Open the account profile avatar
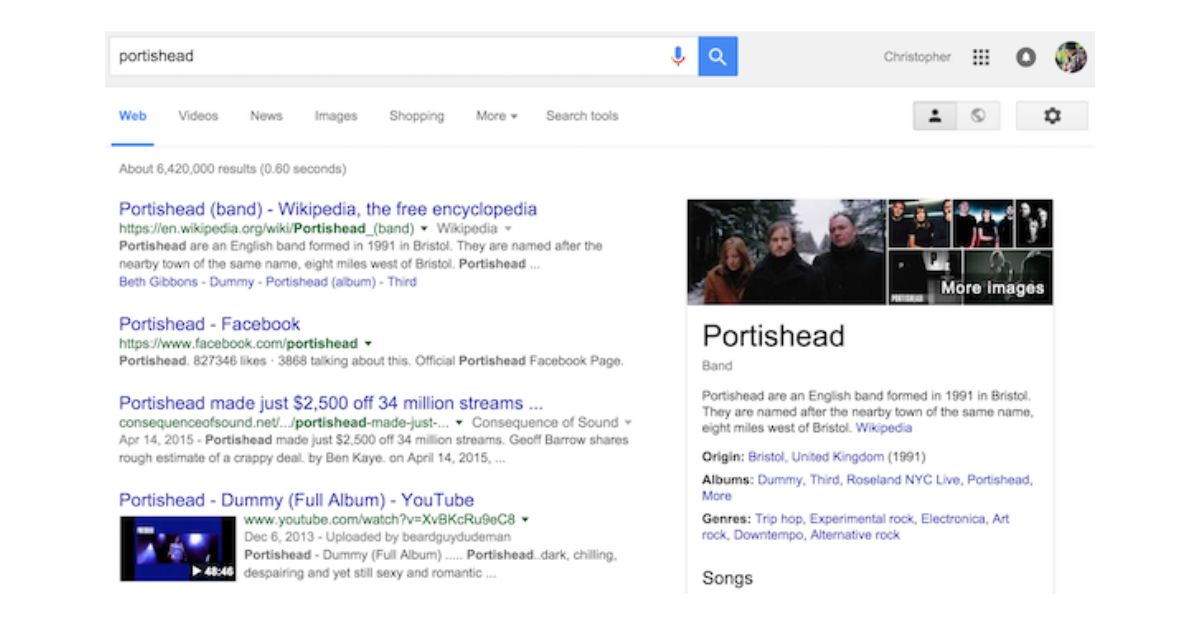Image resolution: width=1200 pixels, height=625 pixels. click(x=1070, y=57)
